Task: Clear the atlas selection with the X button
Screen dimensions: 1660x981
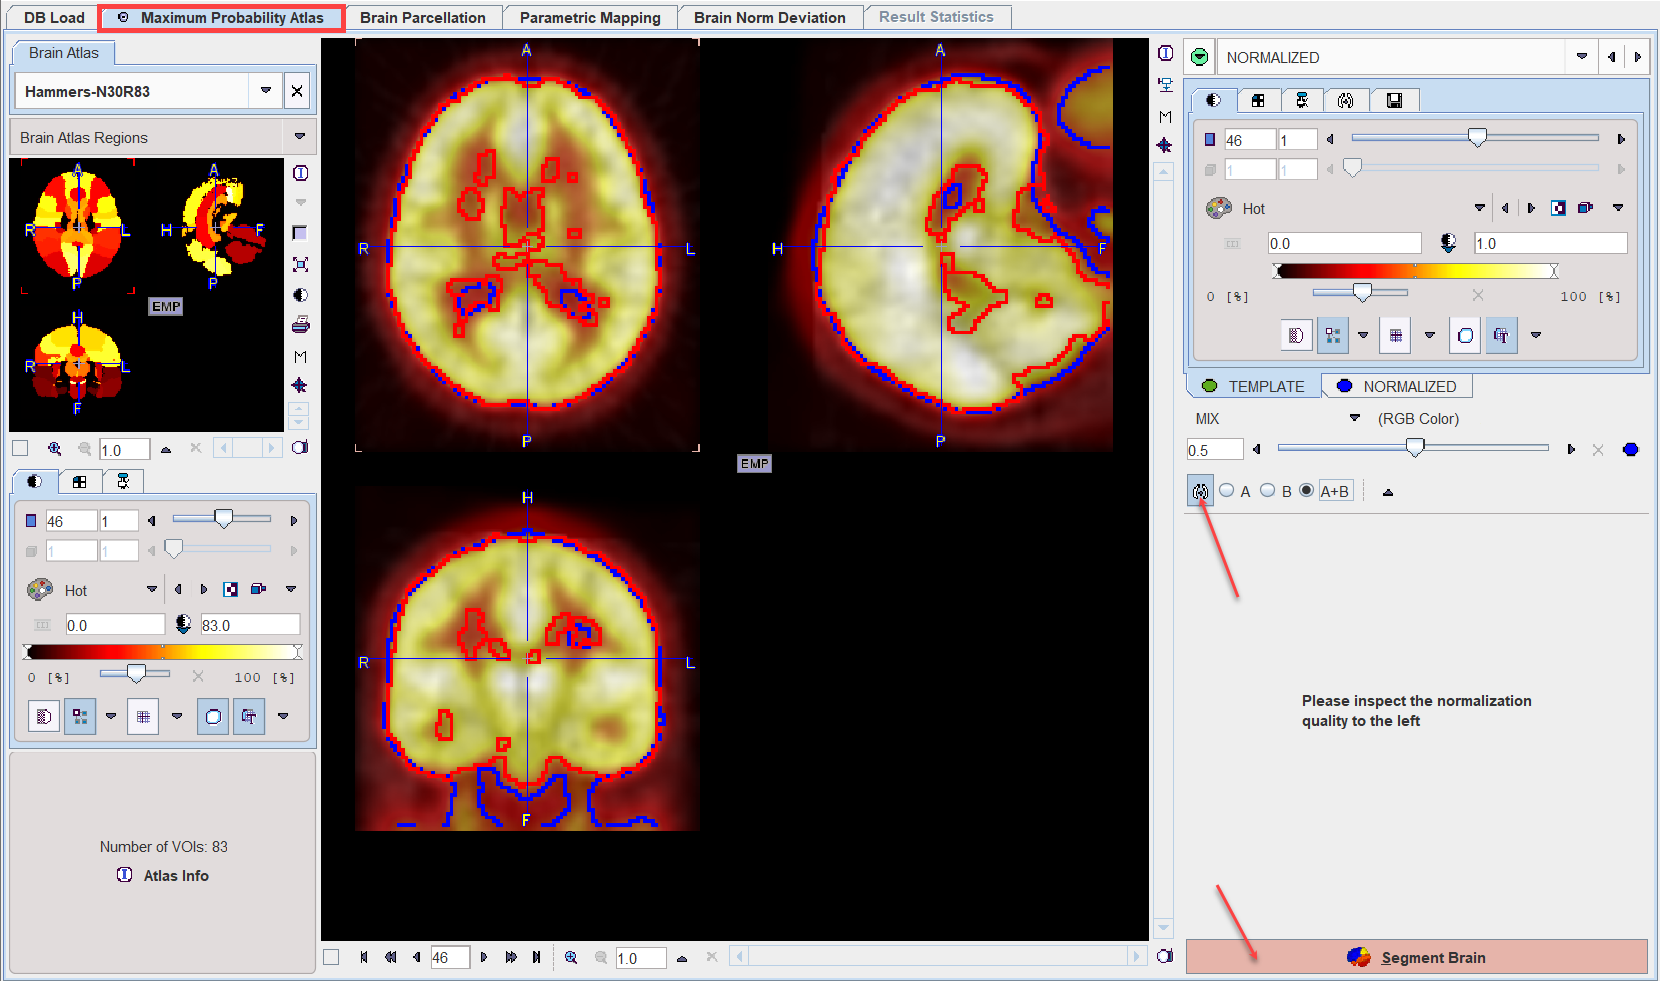Action: click(x=297, y=91)
